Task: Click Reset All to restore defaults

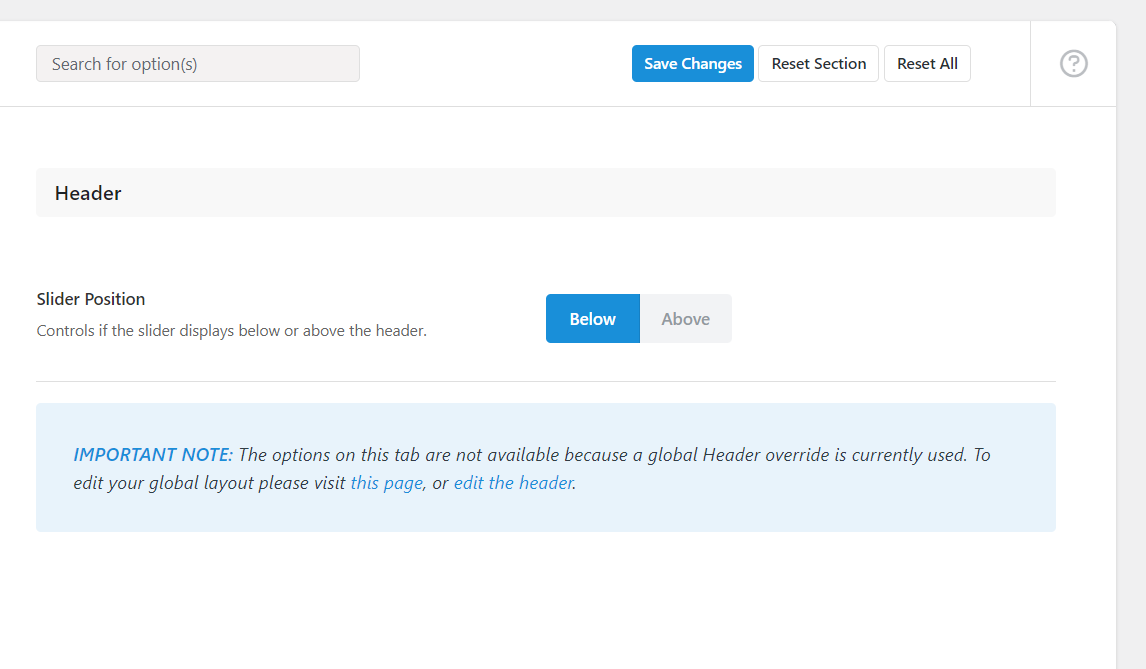Action: 927,64
